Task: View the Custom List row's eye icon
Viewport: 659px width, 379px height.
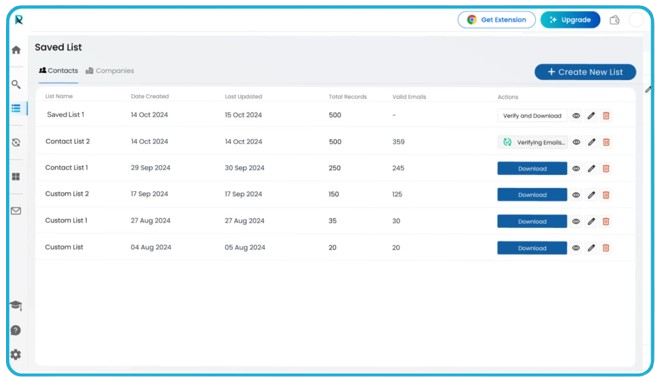Action: (576, 248)
